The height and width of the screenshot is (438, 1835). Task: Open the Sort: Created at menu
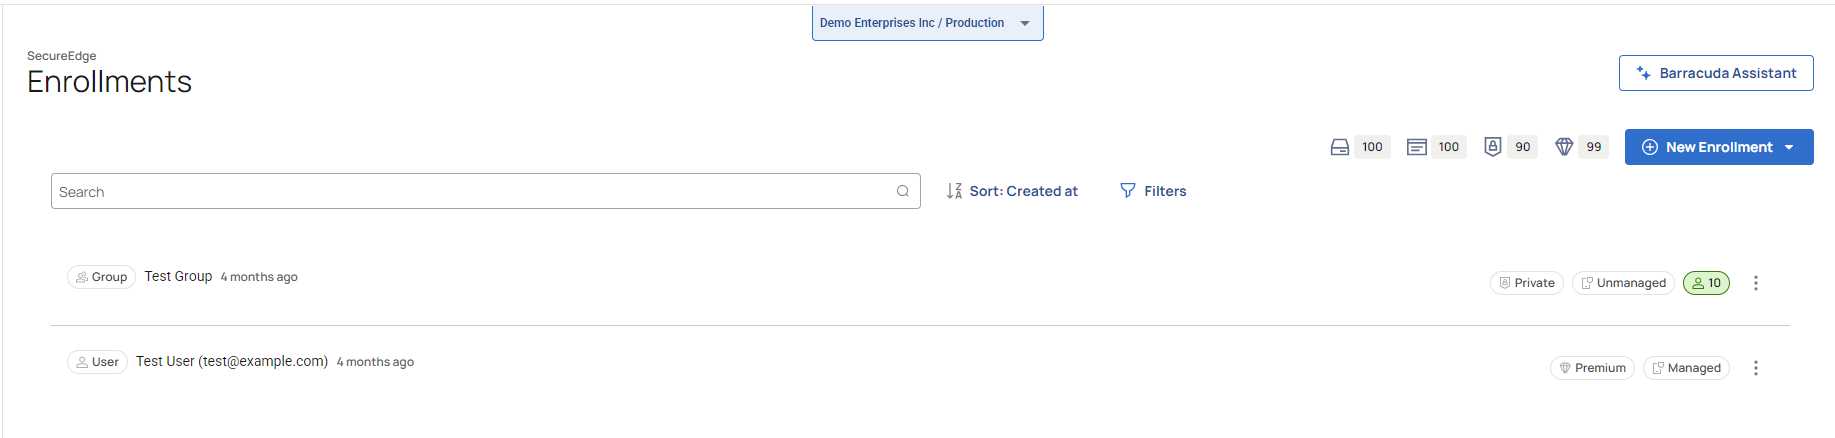point(1012,191)
